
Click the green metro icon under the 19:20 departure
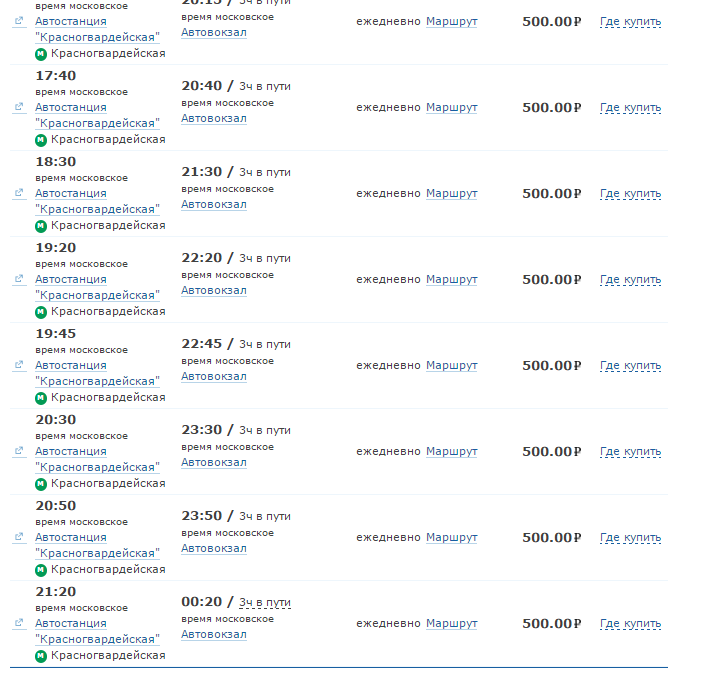41,312
